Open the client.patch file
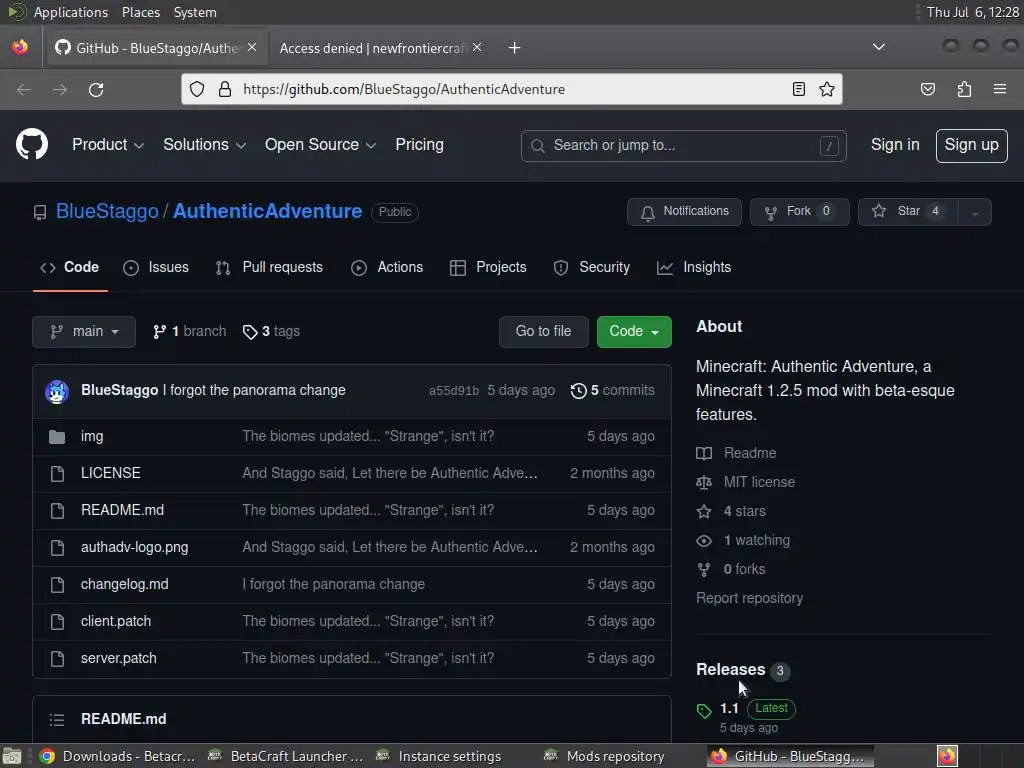 tap(116, 622)
